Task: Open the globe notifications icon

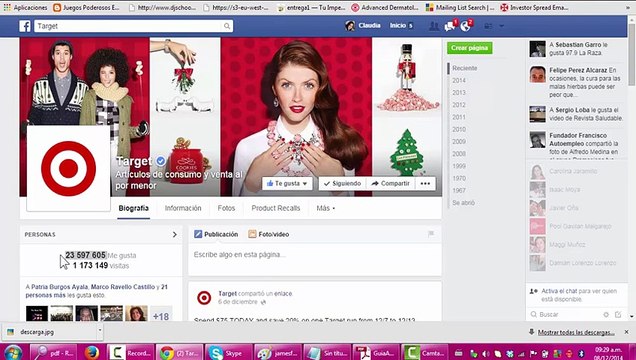Action: [x=466, y=26]
